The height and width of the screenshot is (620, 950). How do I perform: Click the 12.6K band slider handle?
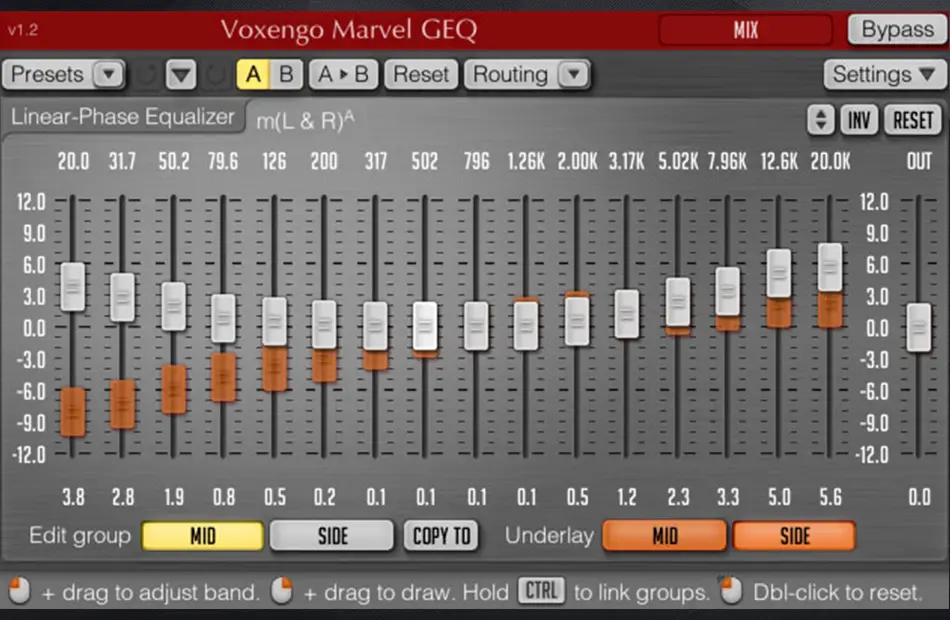click(x=779, y=273)
